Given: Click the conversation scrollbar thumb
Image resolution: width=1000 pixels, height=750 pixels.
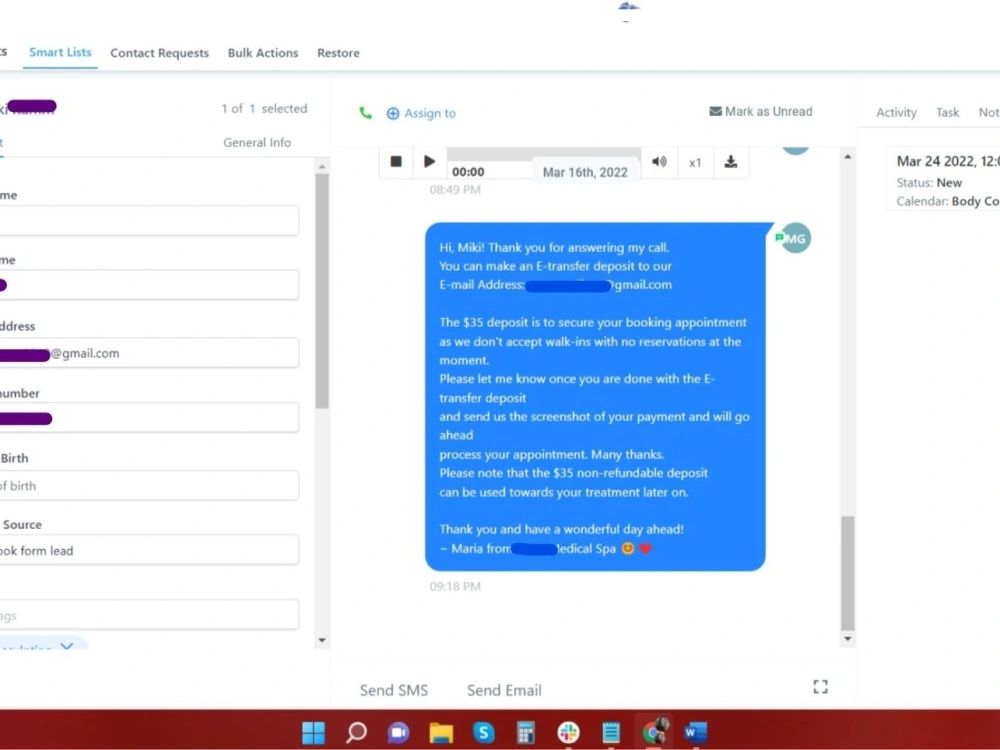Looking at the screenshot, I should point(848,573).
